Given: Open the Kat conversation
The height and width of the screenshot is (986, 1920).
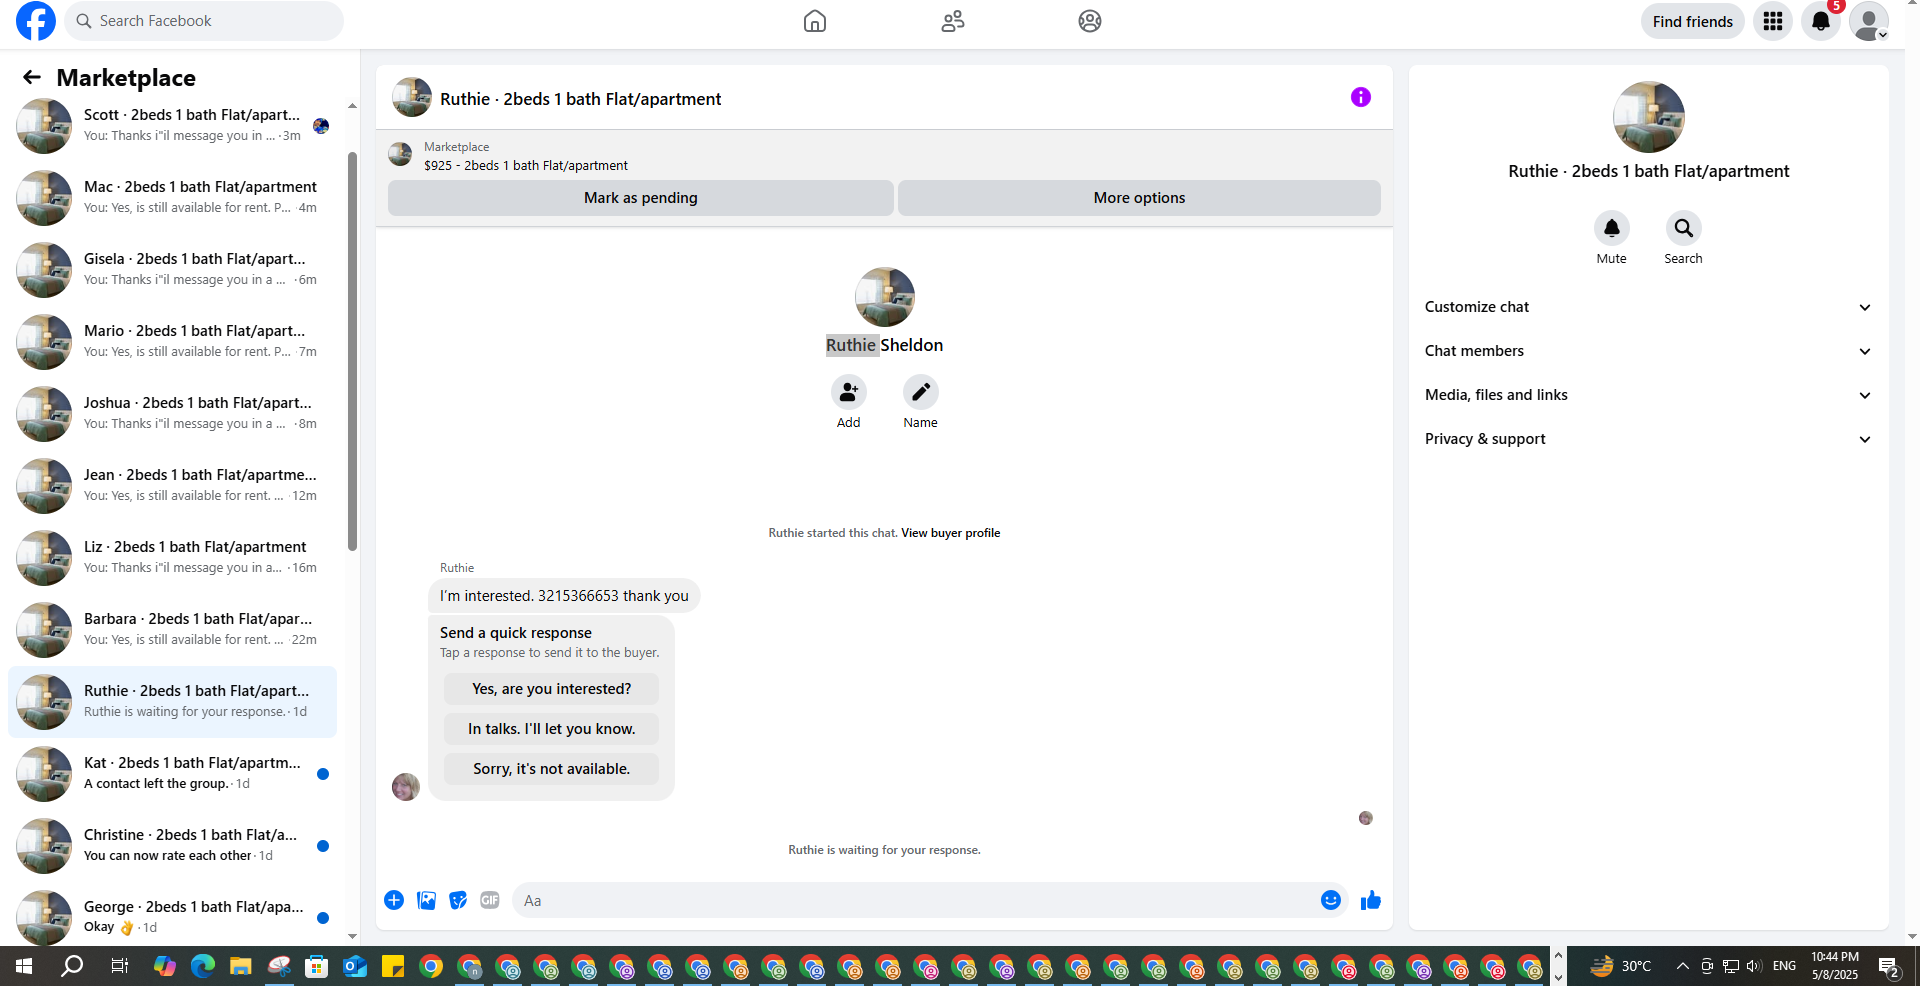Looking at the screenshot, I should (172, 774).
